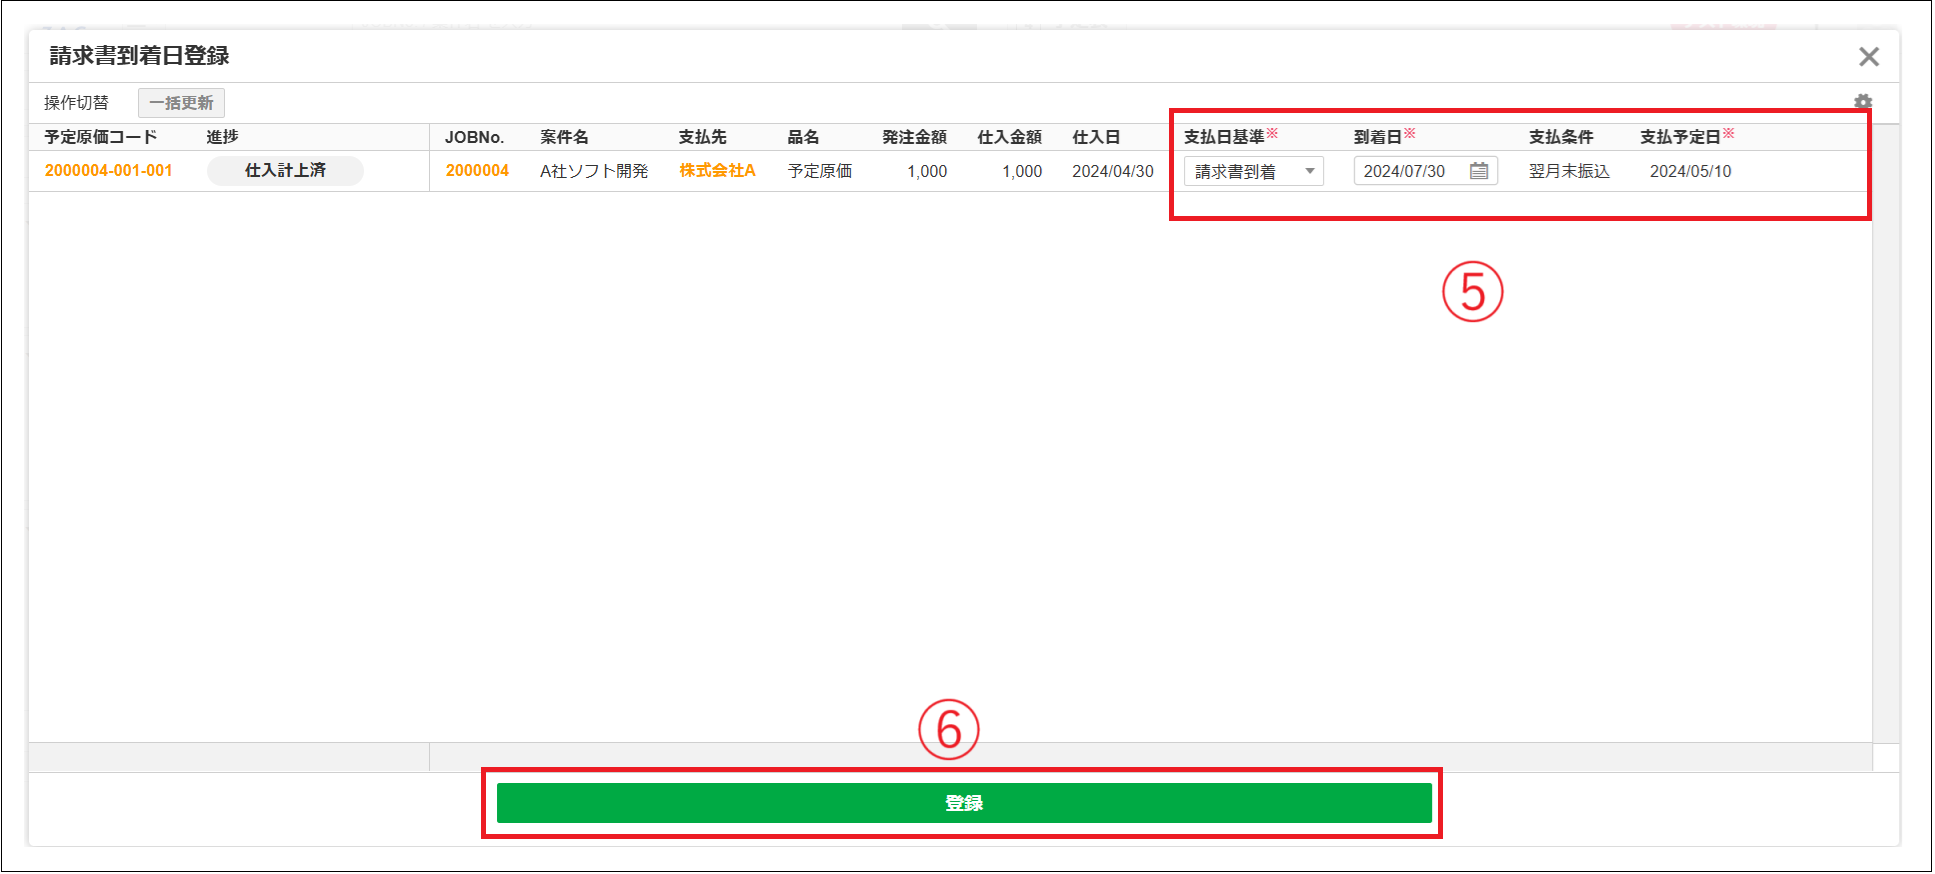Expand the 請求書到着 dropdown arrow
This screenshot has height=874, width=1935.
coord(1309,171)
